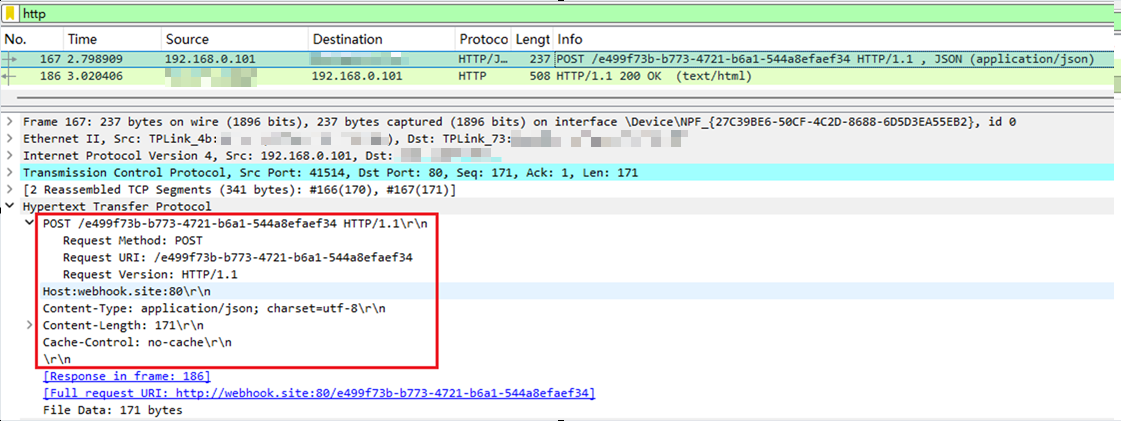Click destination 192.168.0.101 in packet 186

pyautogui.click(x=357, y=75)
